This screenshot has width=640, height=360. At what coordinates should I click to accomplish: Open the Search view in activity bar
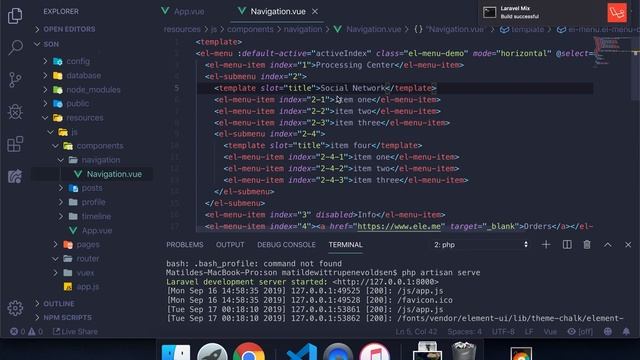tap(15, 47)
